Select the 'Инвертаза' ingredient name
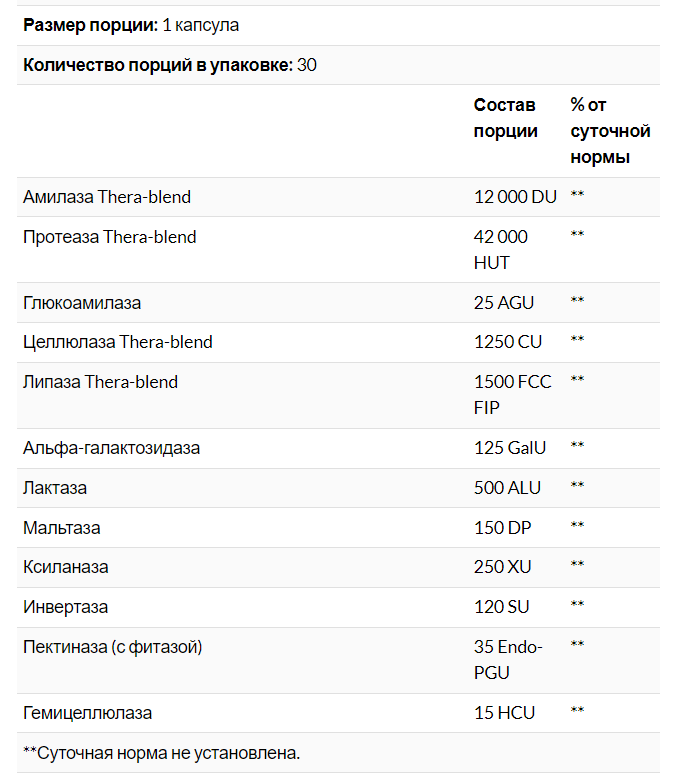Image resolution: width=673 pixels, height=776 pixels. pyautogui.click(x=66, y=607)
